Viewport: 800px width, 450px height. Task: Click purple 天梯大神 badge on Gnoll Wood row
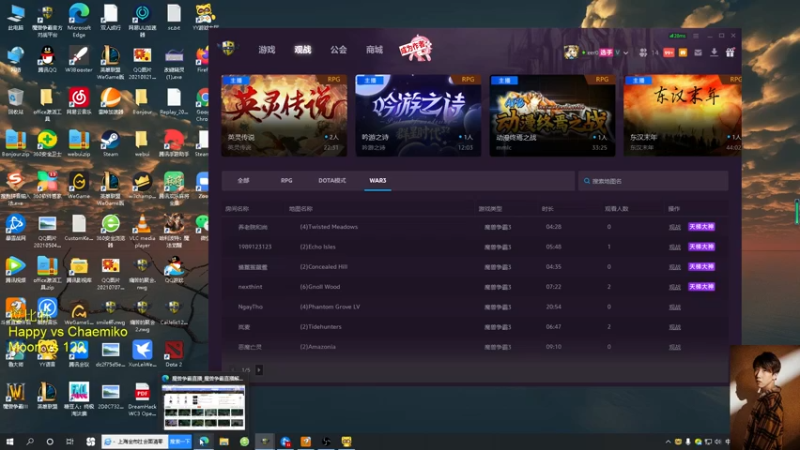point(701,287)
